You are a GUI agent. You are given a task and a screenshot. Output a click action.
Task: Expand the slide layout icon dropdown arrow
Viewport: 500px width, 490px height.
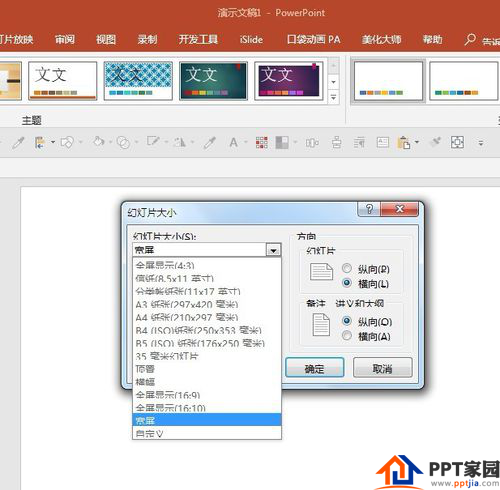pyautogui.click(x=295, y=143)
